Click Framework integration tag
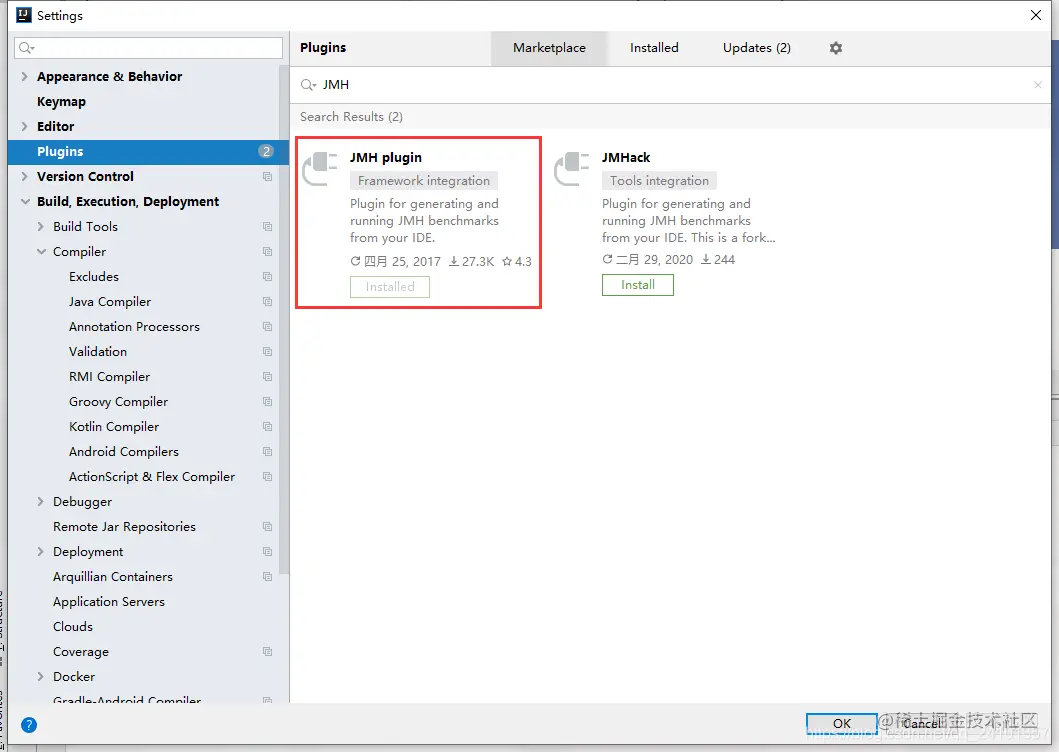This screenshot has width=1059, height=752. pos(423,180)
